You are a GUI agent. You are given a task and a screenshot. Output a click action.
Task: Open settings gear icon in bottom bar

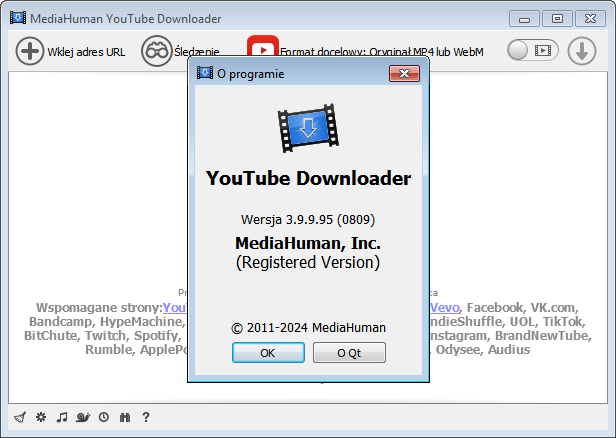[x=41, y=417]
